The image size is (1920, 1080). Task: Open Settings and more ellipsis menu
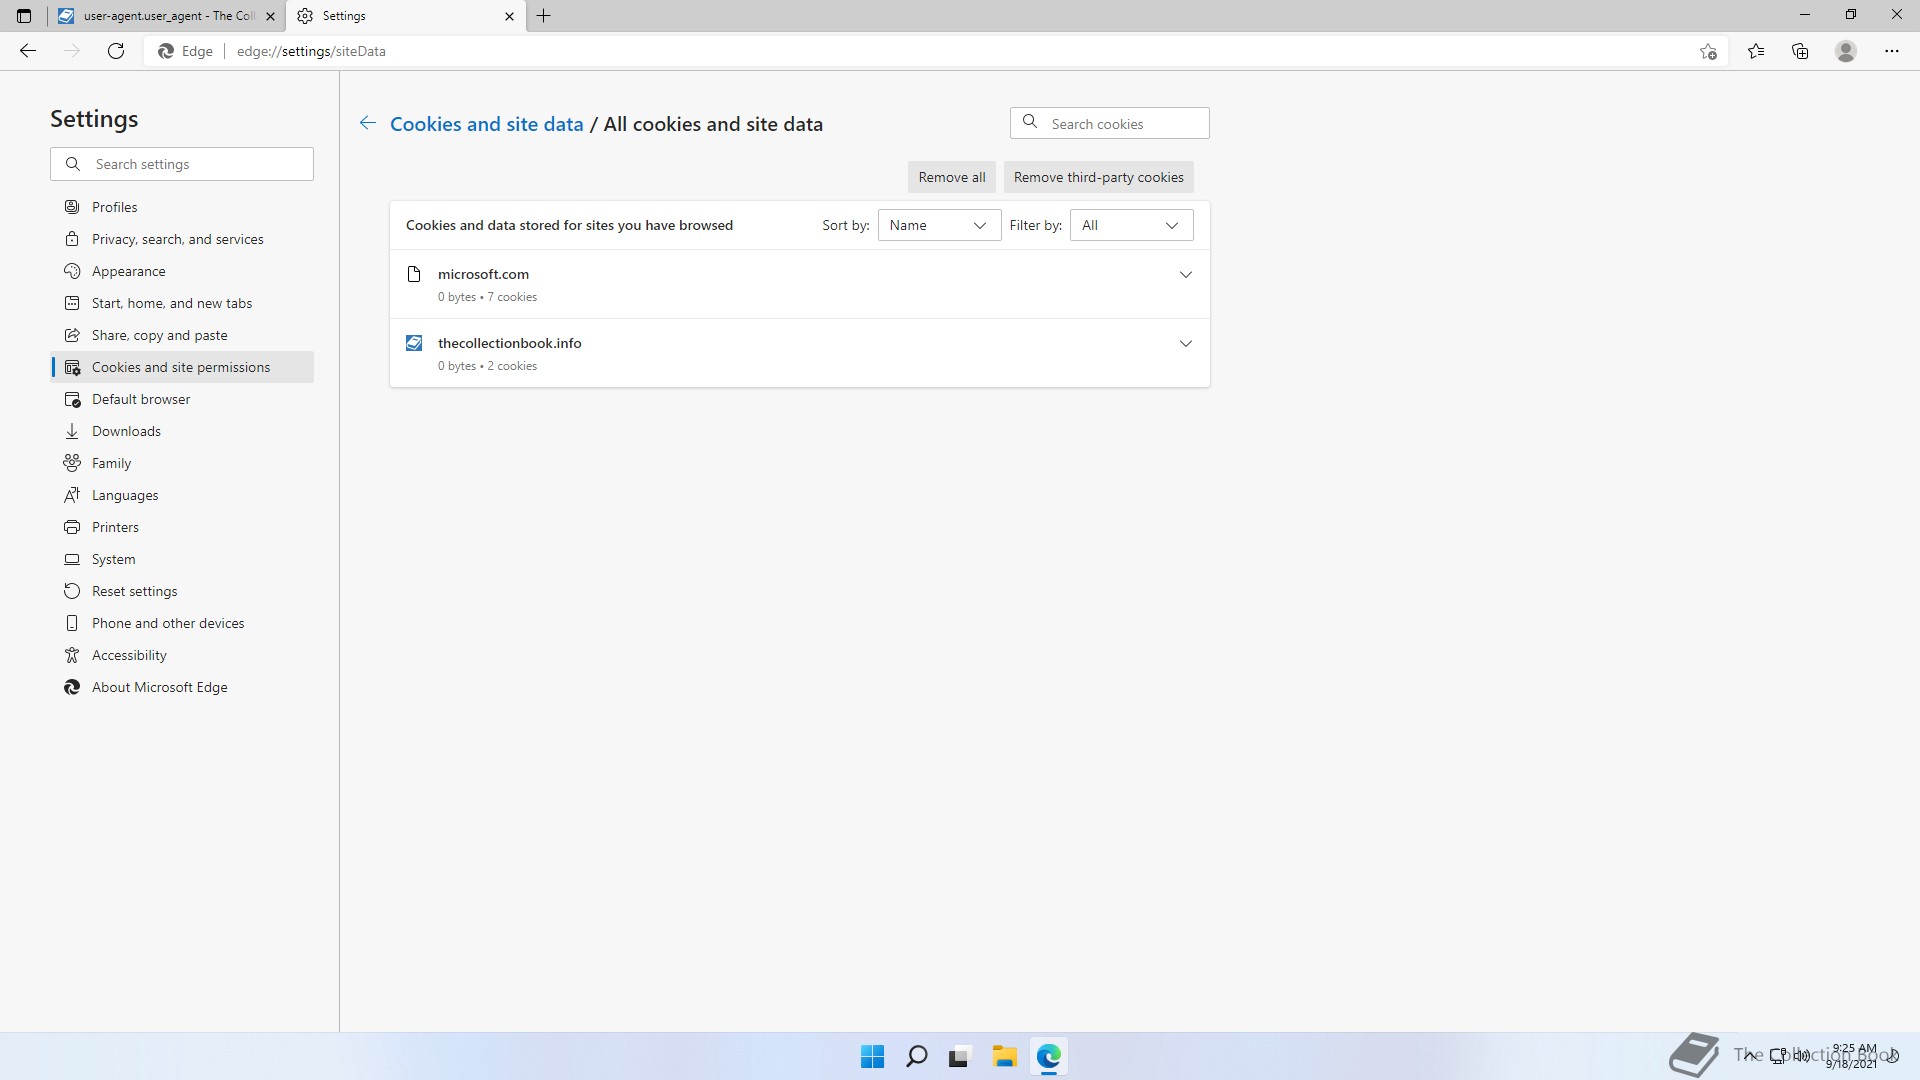(1891, 51)
